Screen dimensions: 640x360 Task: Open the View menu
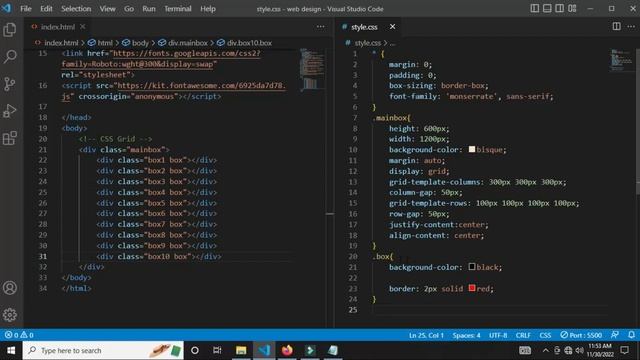pyautogui.click(x=107, y=9)
